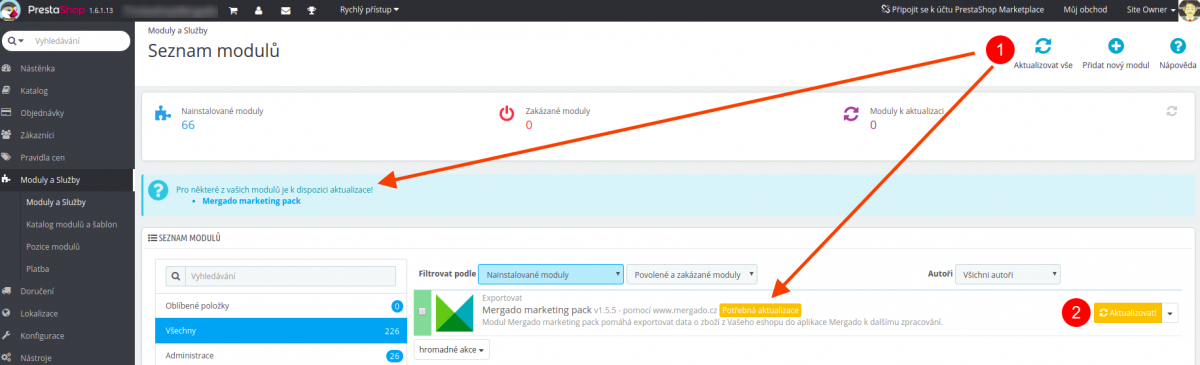
Task: Click the refresh icon in stats panel
Action: 1172,111
